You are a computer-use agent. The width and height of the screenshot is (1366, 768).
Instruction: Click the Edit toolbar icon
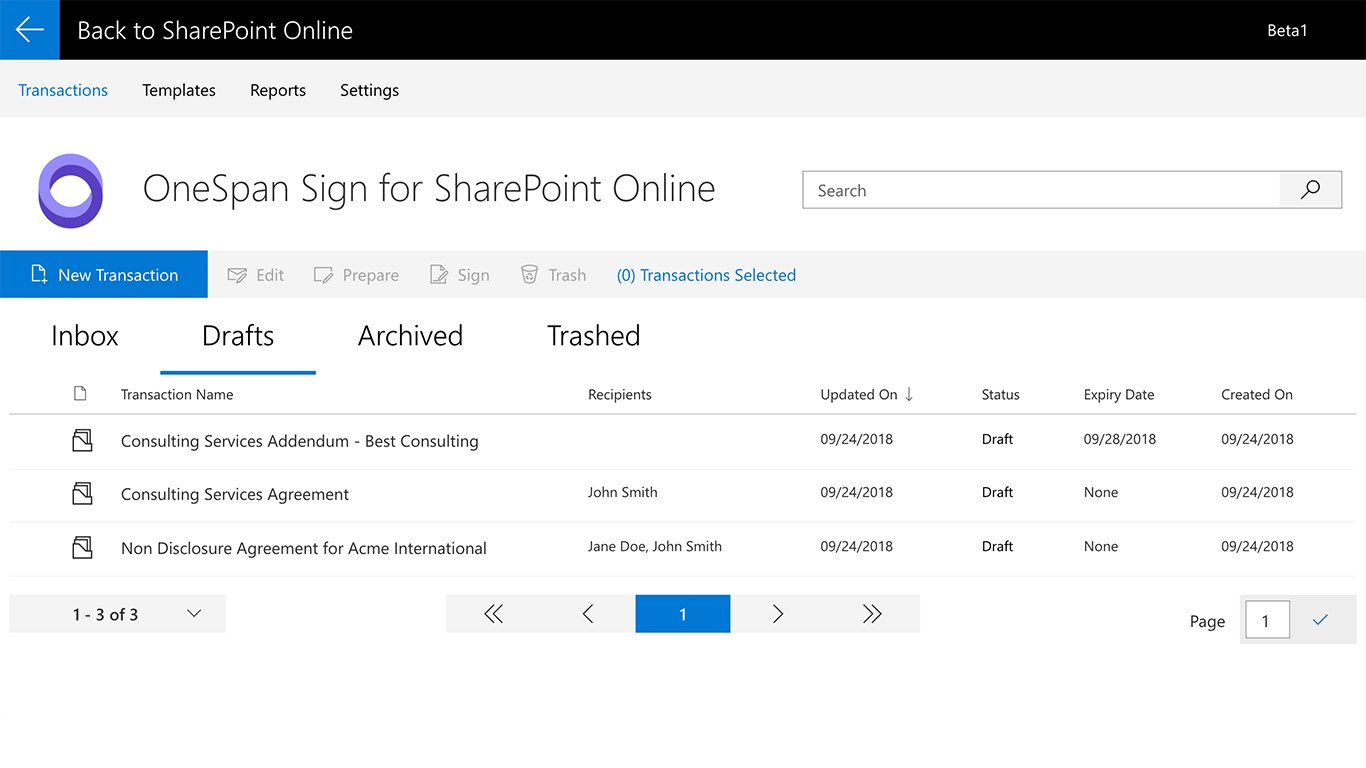[237, 275]
